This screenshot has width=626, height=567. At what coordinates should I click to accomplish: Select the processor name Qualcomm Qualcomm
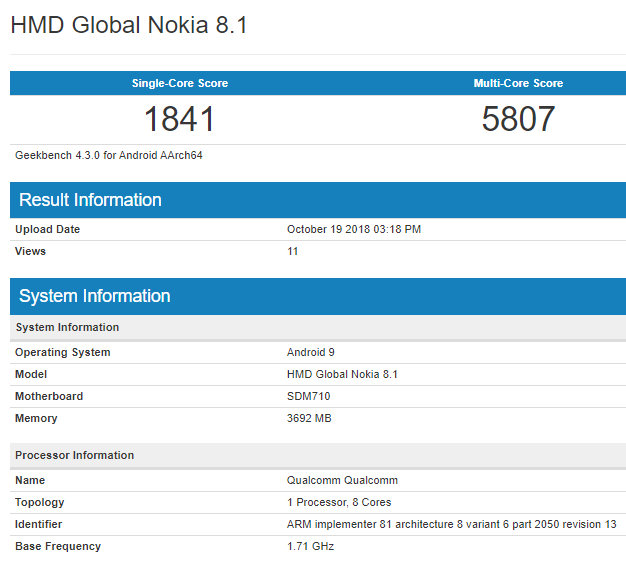click(342, 480)
